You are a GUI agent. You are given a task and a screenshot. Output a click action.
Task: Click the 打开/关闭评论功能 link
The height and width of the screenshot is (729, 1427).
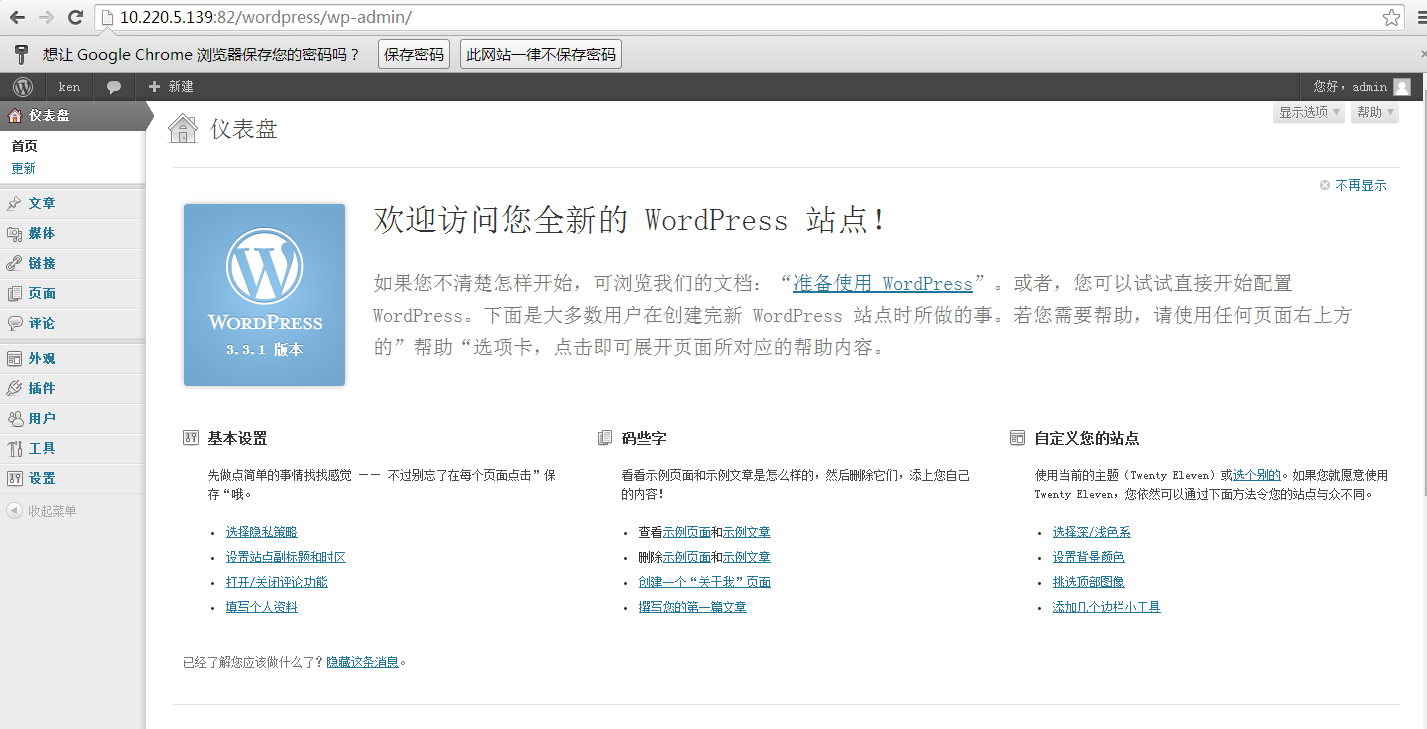[277, 582]
